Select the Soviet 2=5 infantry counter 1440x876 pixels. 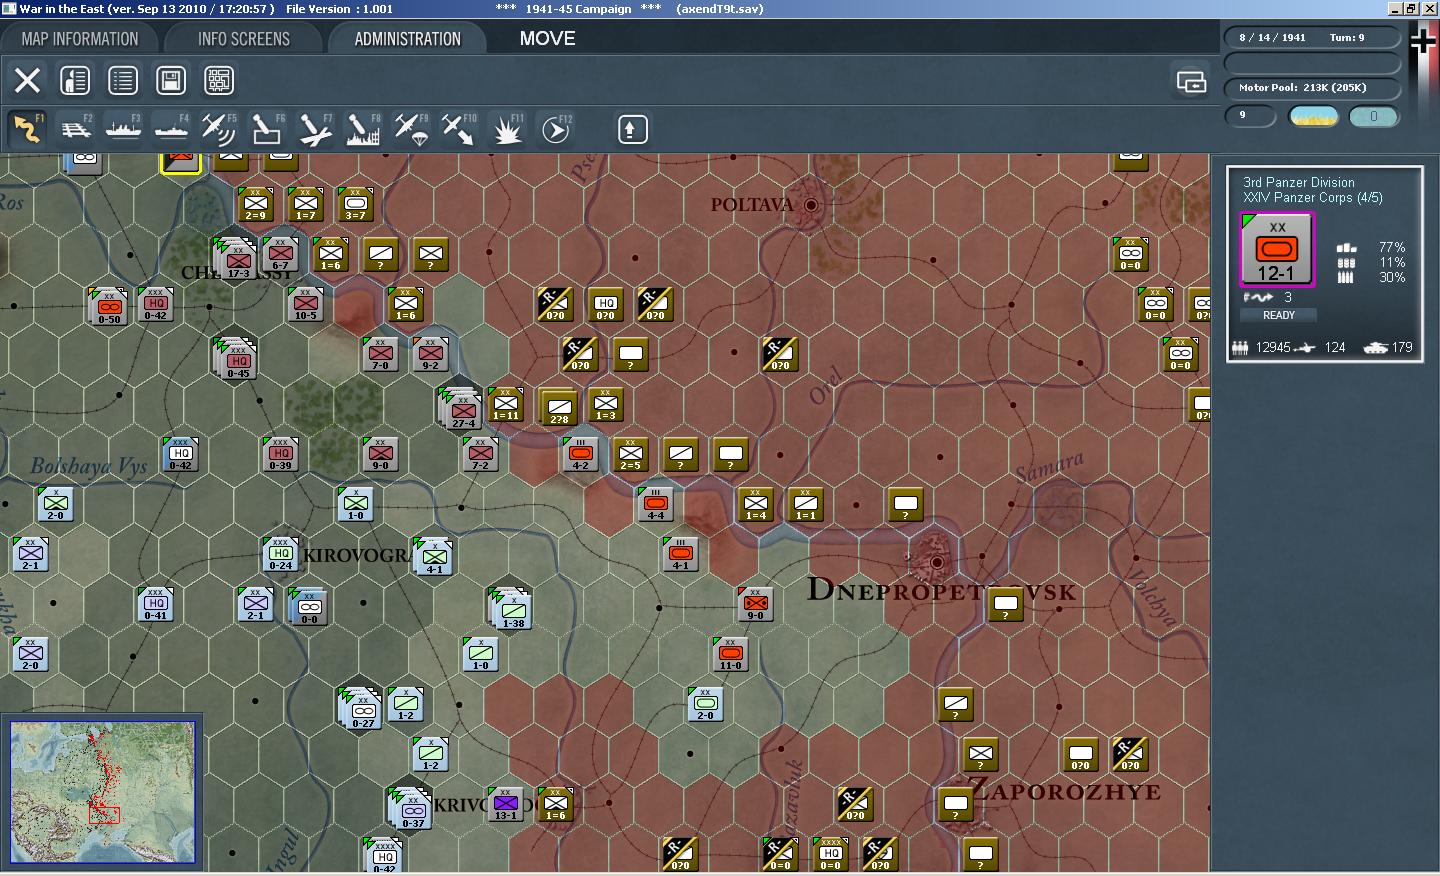631,455
